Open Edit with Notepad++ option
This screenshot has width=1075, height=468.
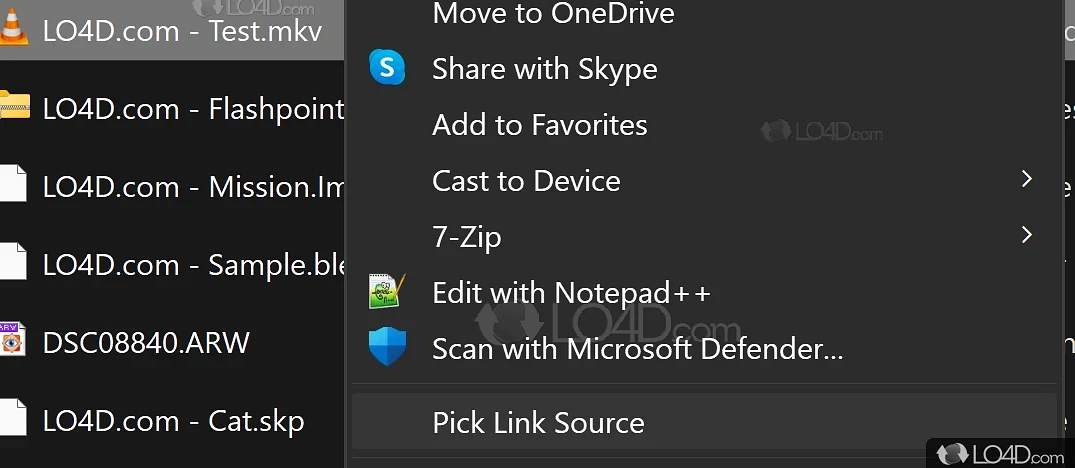[571, 292]
